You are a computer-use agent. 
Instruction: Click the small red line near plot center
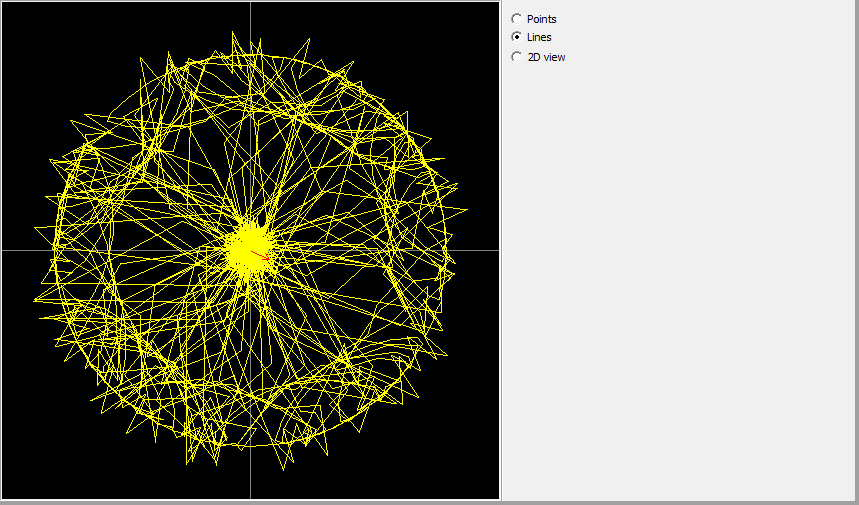pos(260,256)
